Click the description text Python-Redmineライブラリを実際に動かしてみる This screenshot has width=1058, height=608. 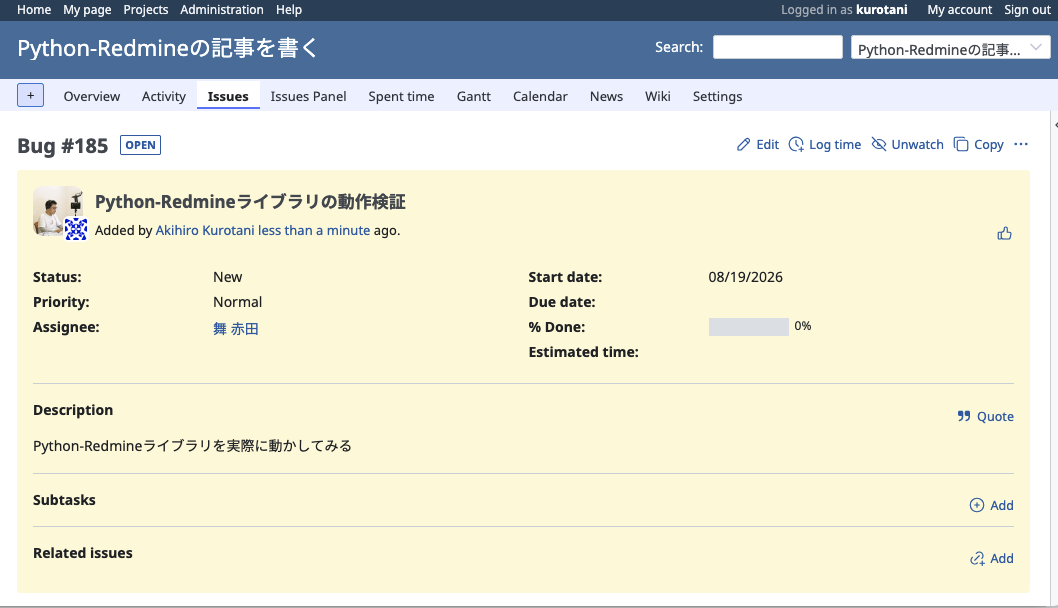click(x=192, y=445)
